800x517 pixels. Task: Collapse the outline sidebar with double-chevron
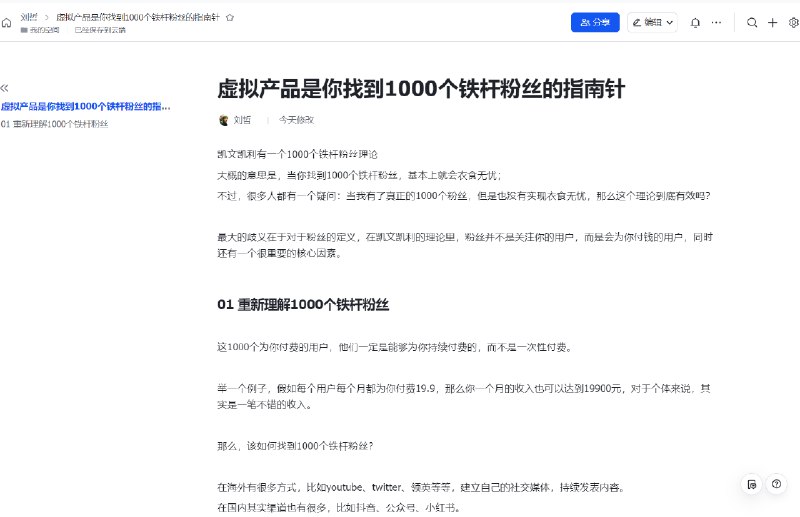point(5,88)
